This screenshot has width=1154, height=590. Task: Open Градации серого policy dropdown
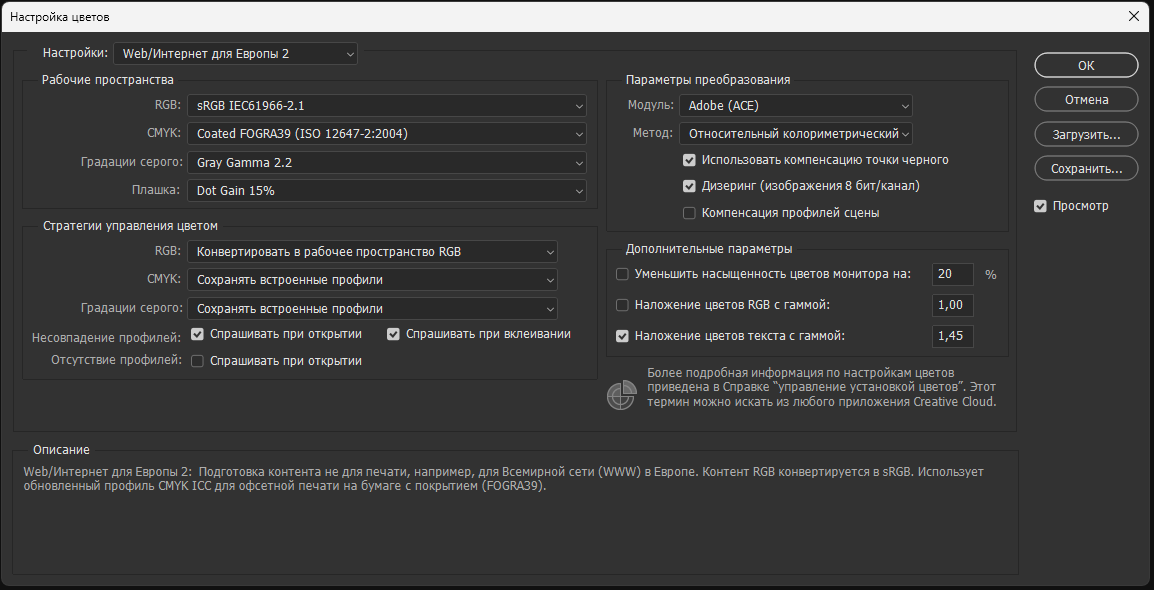(x=372, y=308)
